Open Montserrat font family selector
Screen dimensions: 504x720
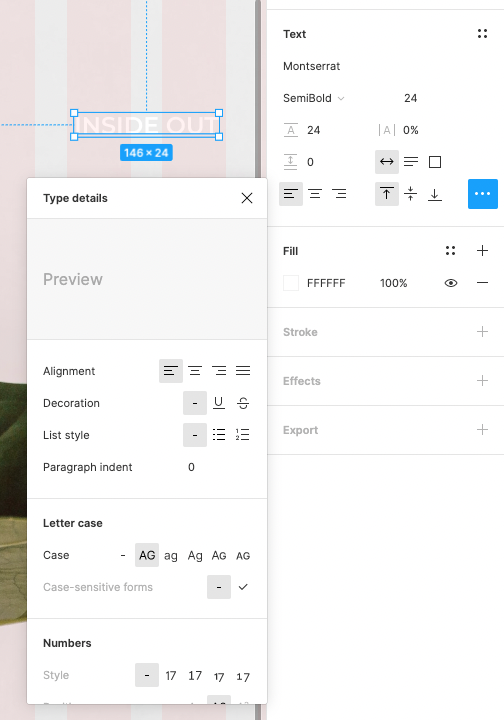click(x=311, y=66)
